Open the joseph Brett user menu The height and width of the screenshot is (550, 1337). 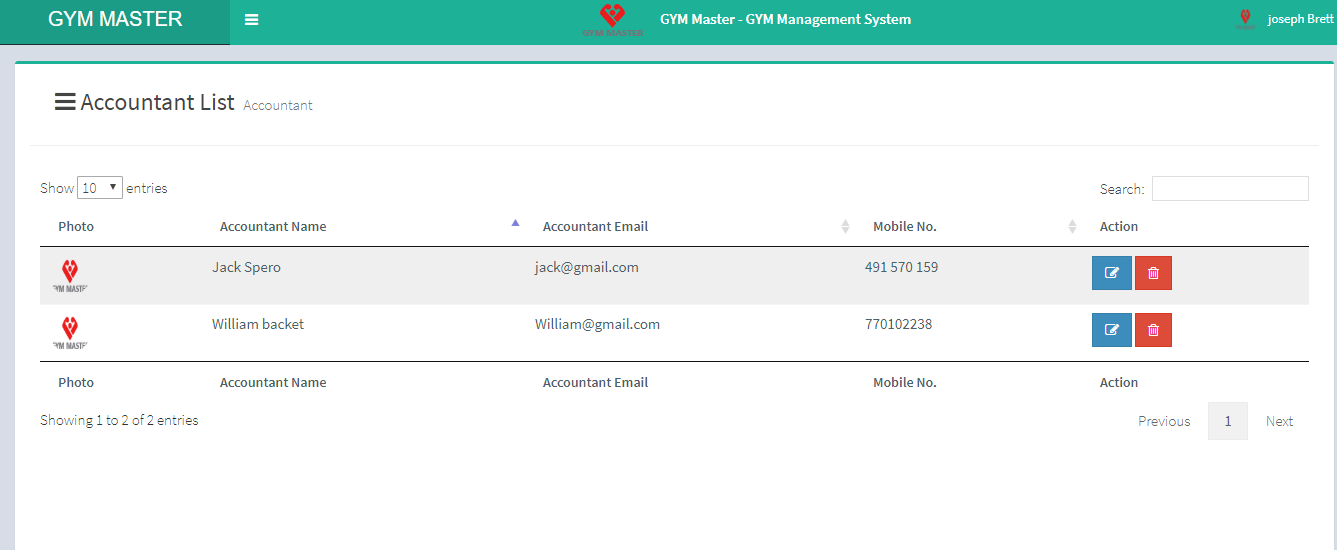point(1299,19)
